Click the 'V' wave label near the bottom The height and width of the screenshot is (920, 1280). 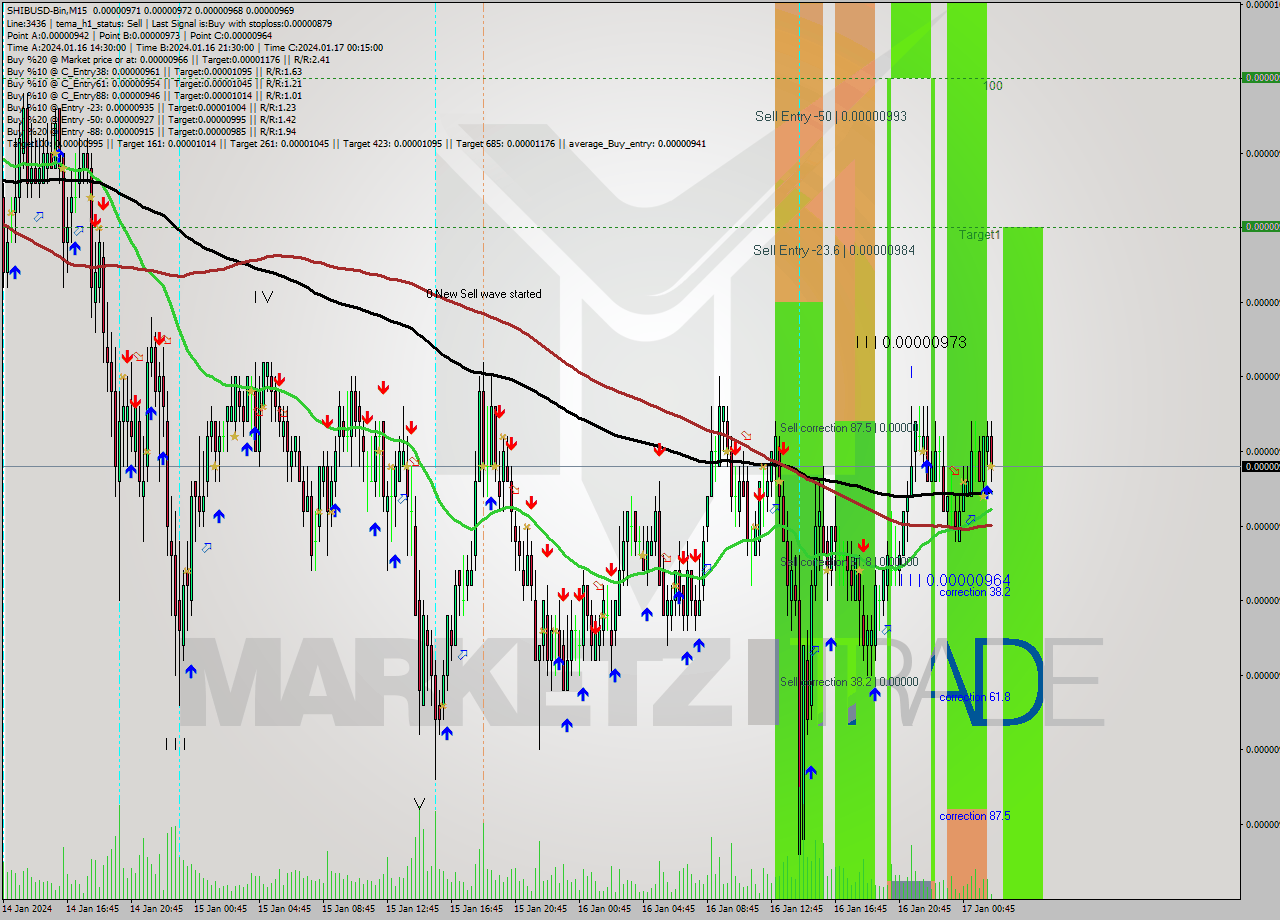(419, 804)
